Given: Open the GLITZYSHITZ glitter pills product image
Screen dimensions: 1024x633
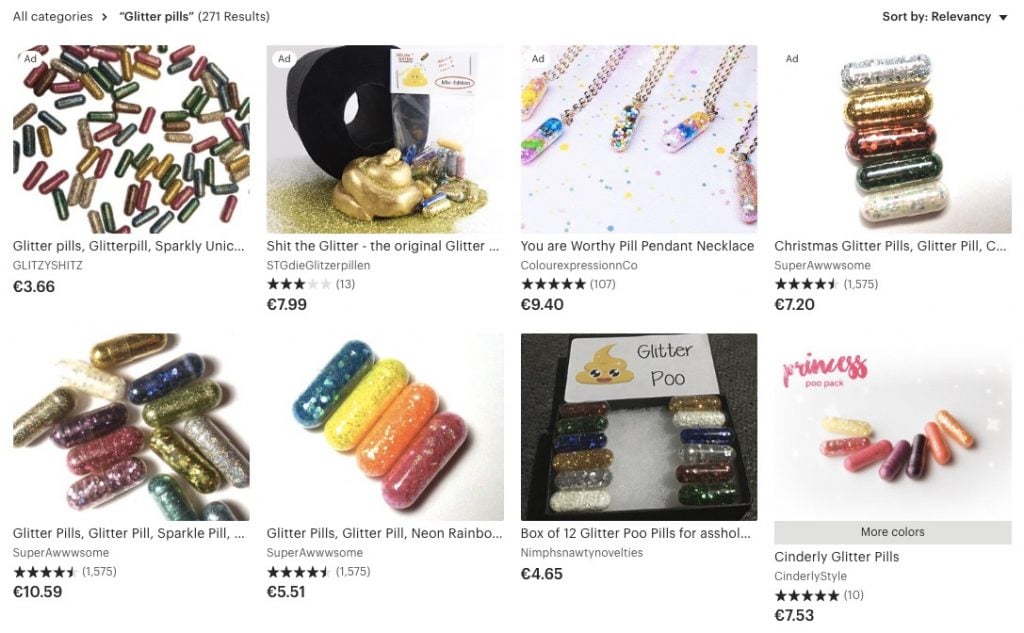Looking at the screenshot, I should click(x=131, y=139).
